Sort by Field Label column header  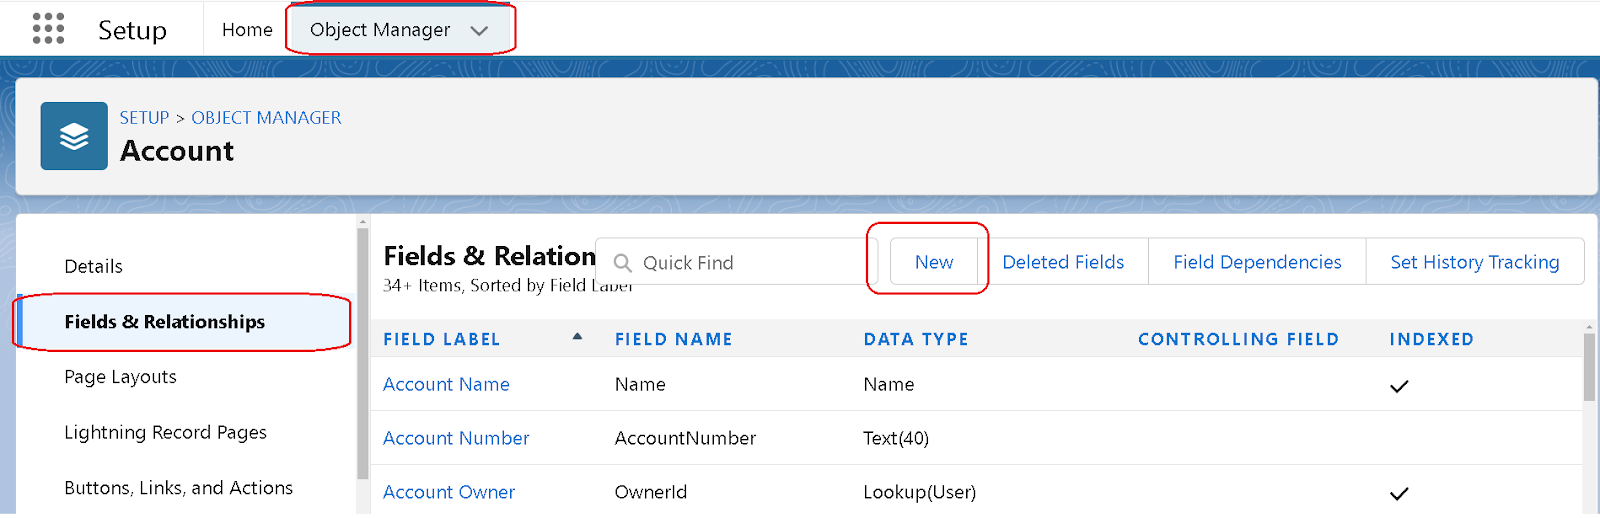tap(441, 339)
